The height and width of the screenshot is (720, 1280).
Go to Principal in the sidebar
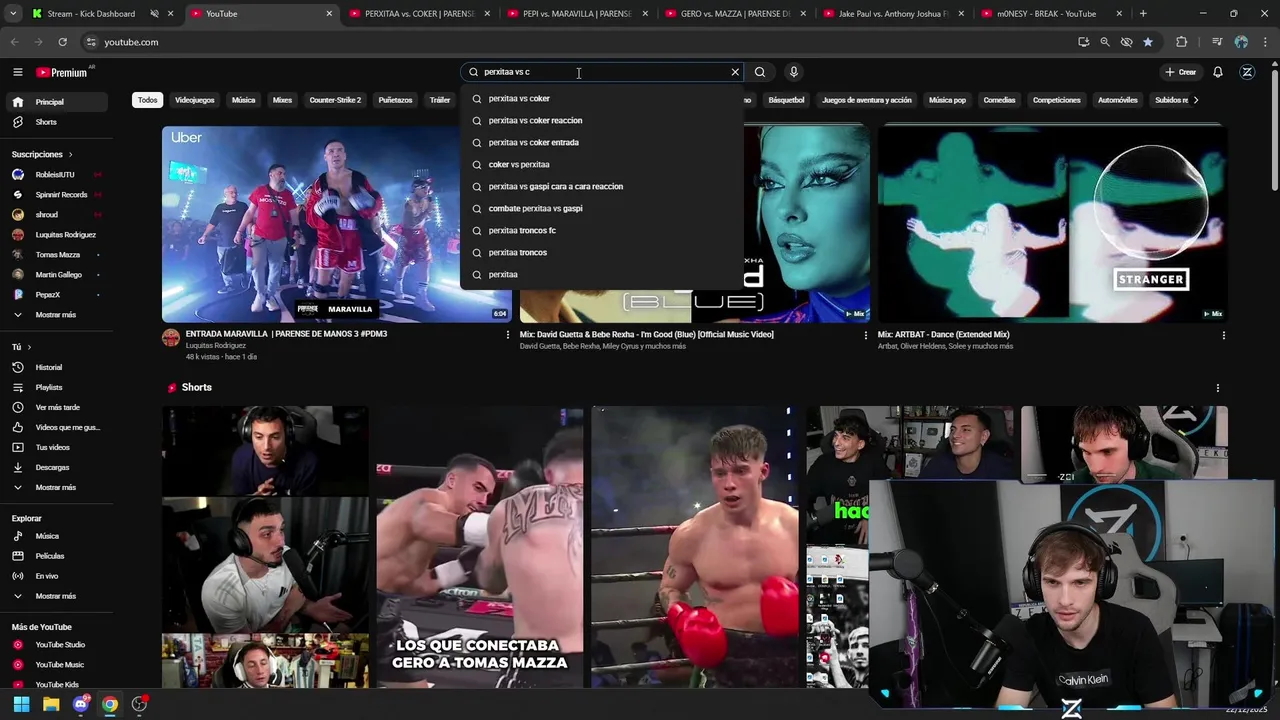pyautogui.click(x=56, y=102)
